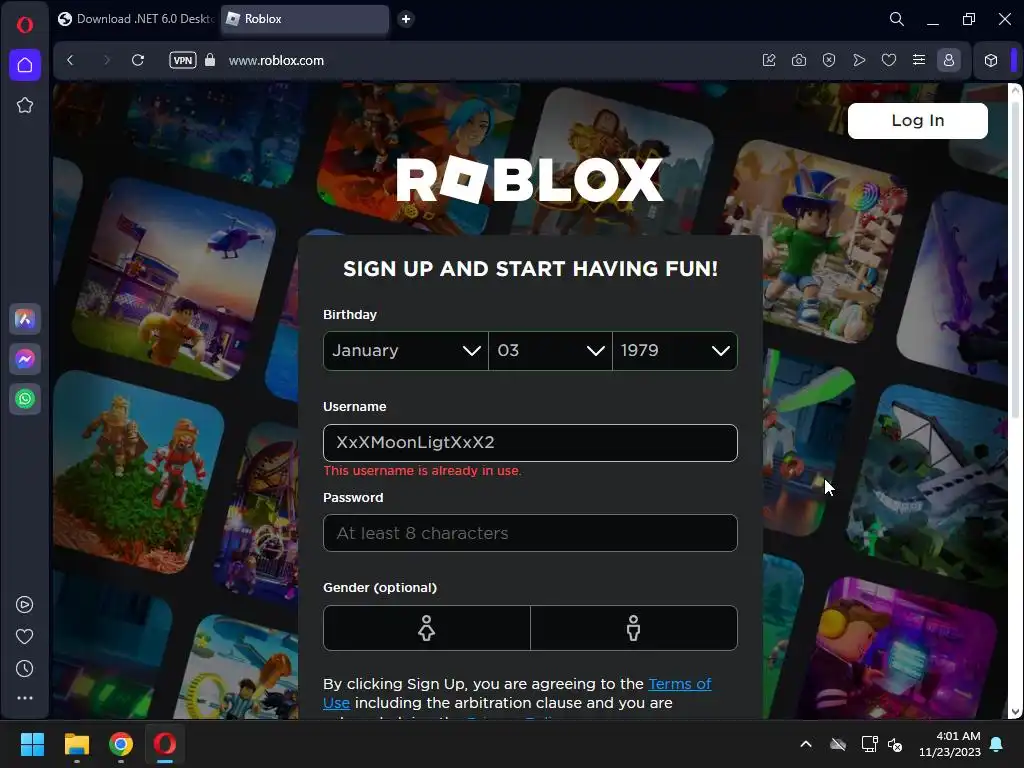Open sidebar setup three-dots menu

click(x=25, y=698)
